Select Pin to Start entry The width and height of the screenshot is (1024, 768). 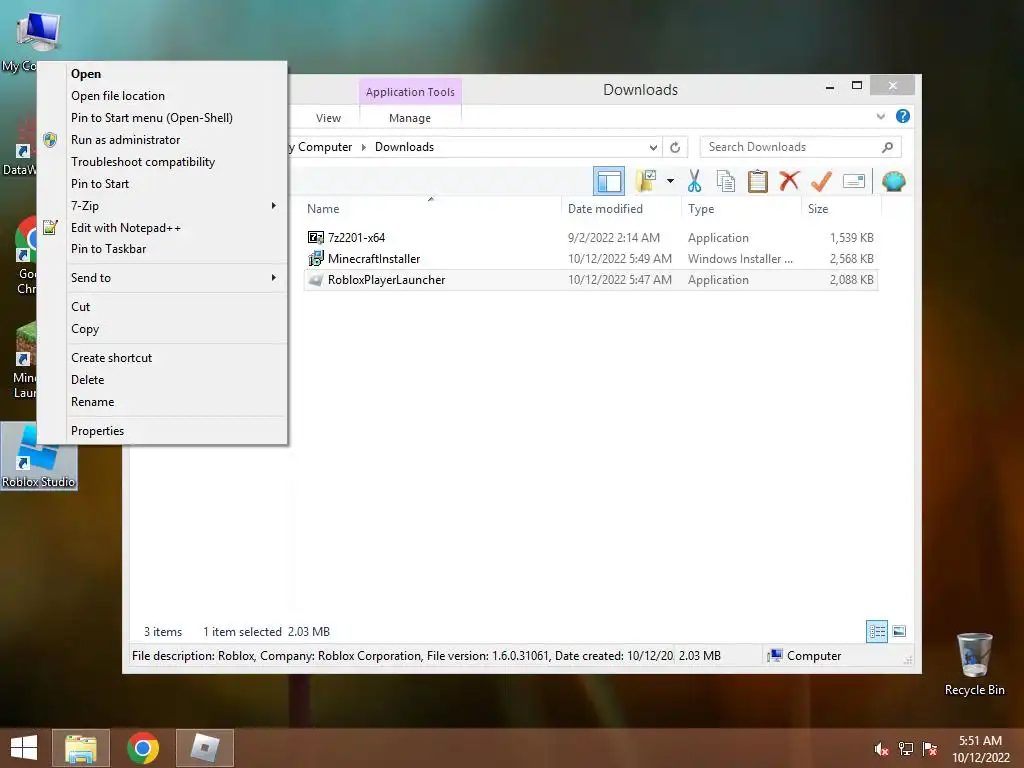(163, 184)
